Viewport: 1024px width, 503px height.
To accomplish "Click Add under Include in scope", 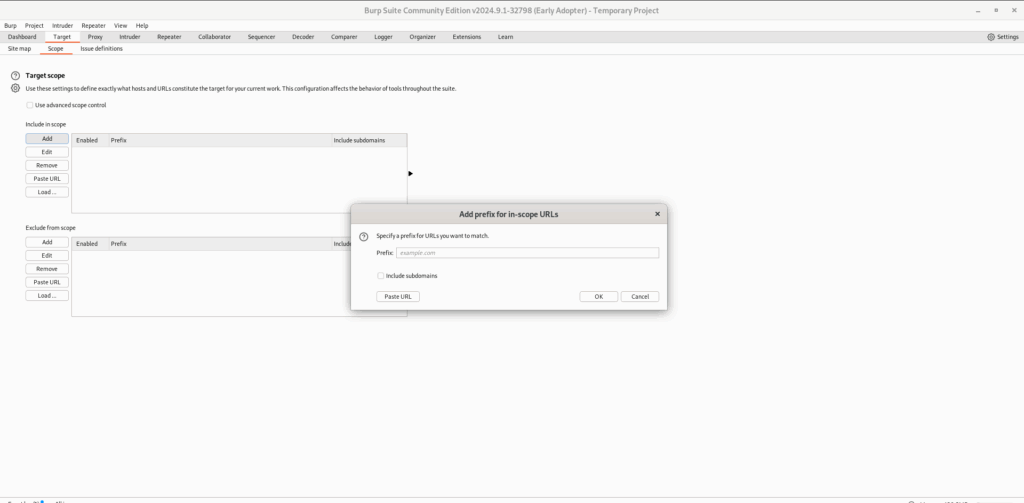I will (47, 139).
